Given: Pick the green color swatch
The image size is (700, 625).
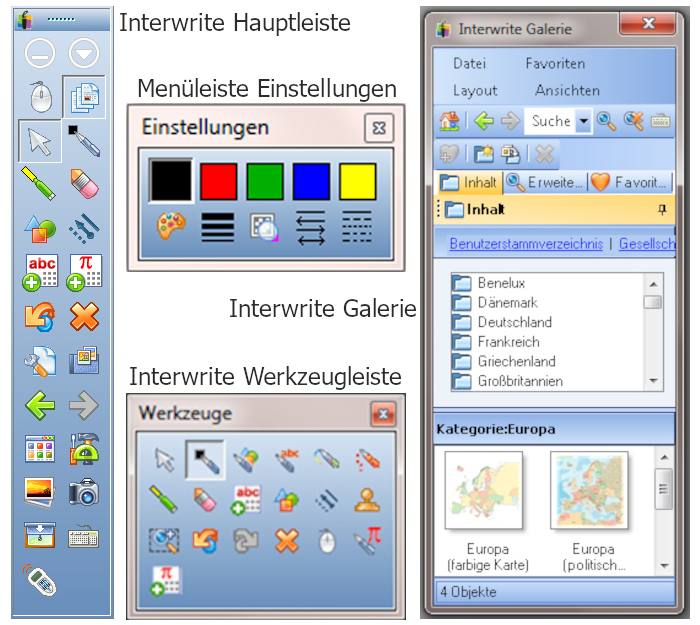Looking at the screenshot, I should (x=265, y=181).
